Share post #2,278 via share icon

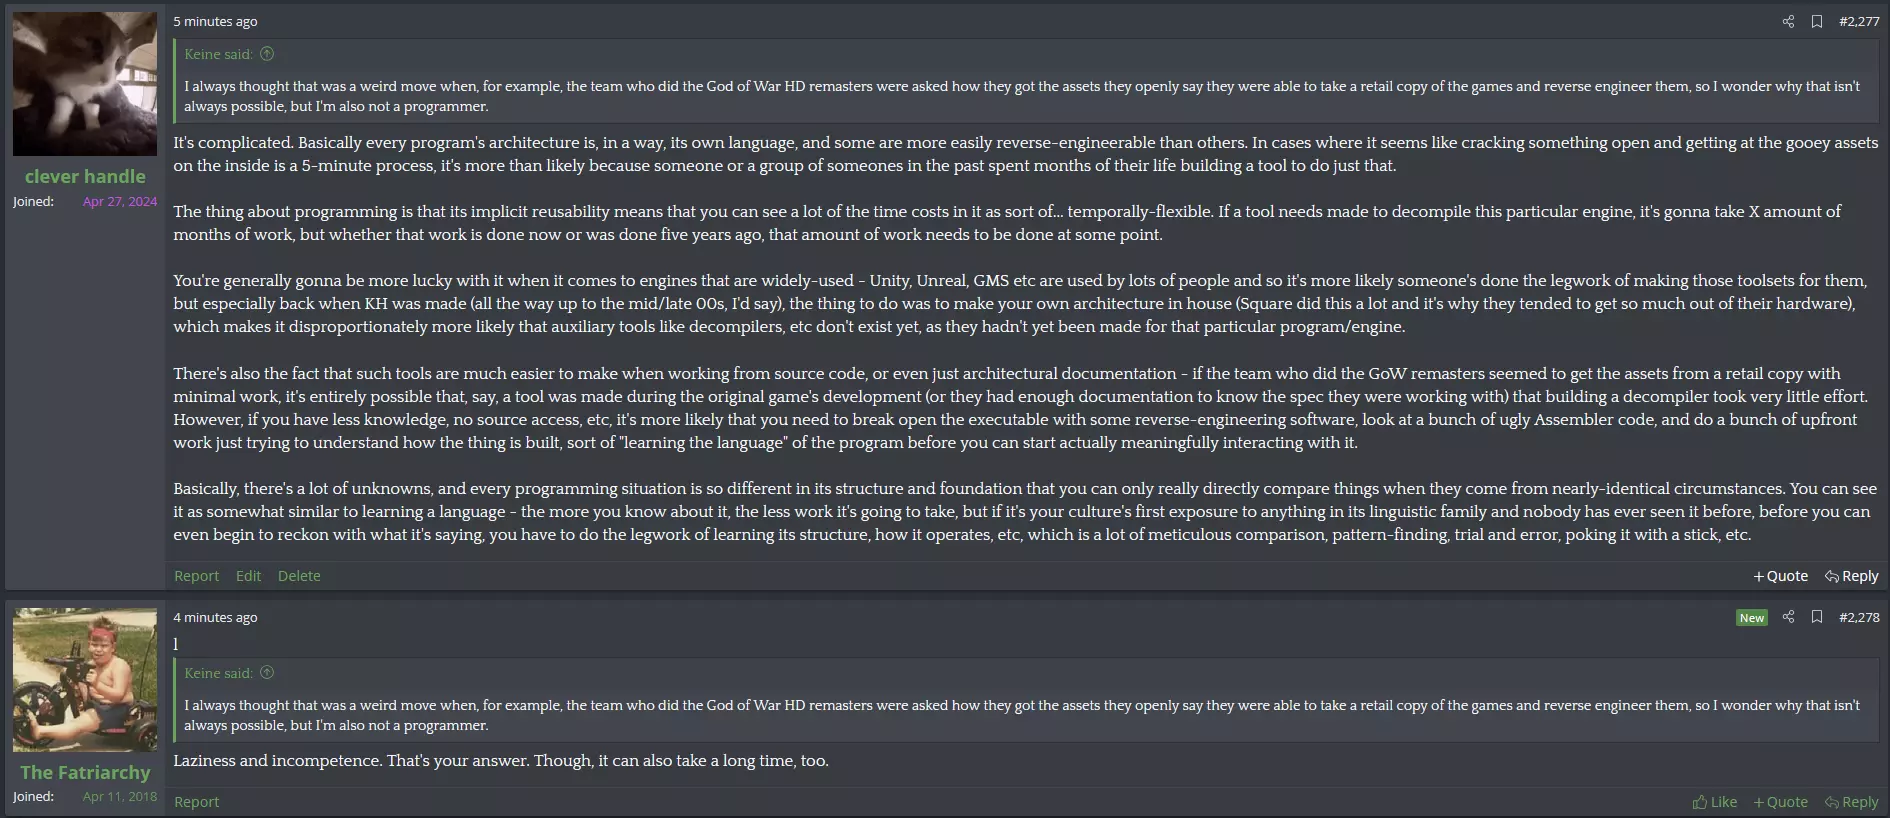pos(1788,617)
